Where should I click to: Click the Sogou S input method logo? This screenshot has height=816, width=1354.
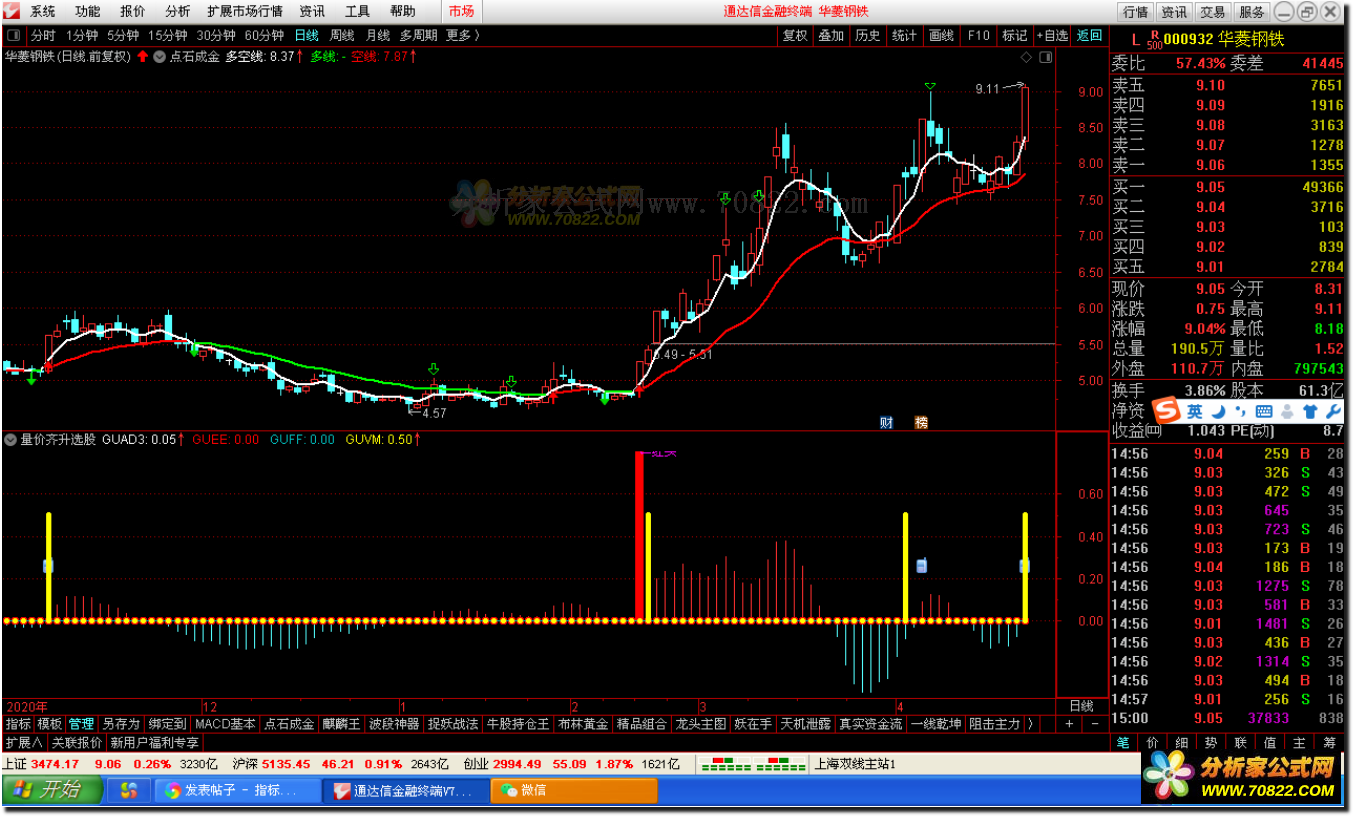click(x=1168, y=411)
